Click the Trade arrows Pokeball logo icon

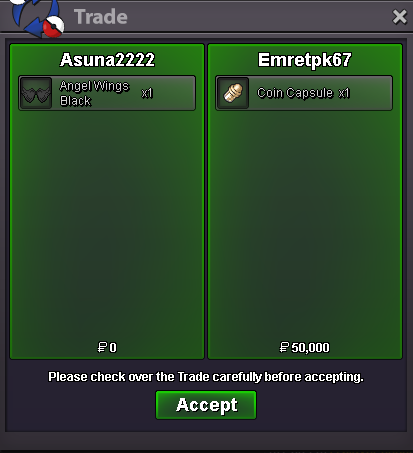(x=37, y=18)
